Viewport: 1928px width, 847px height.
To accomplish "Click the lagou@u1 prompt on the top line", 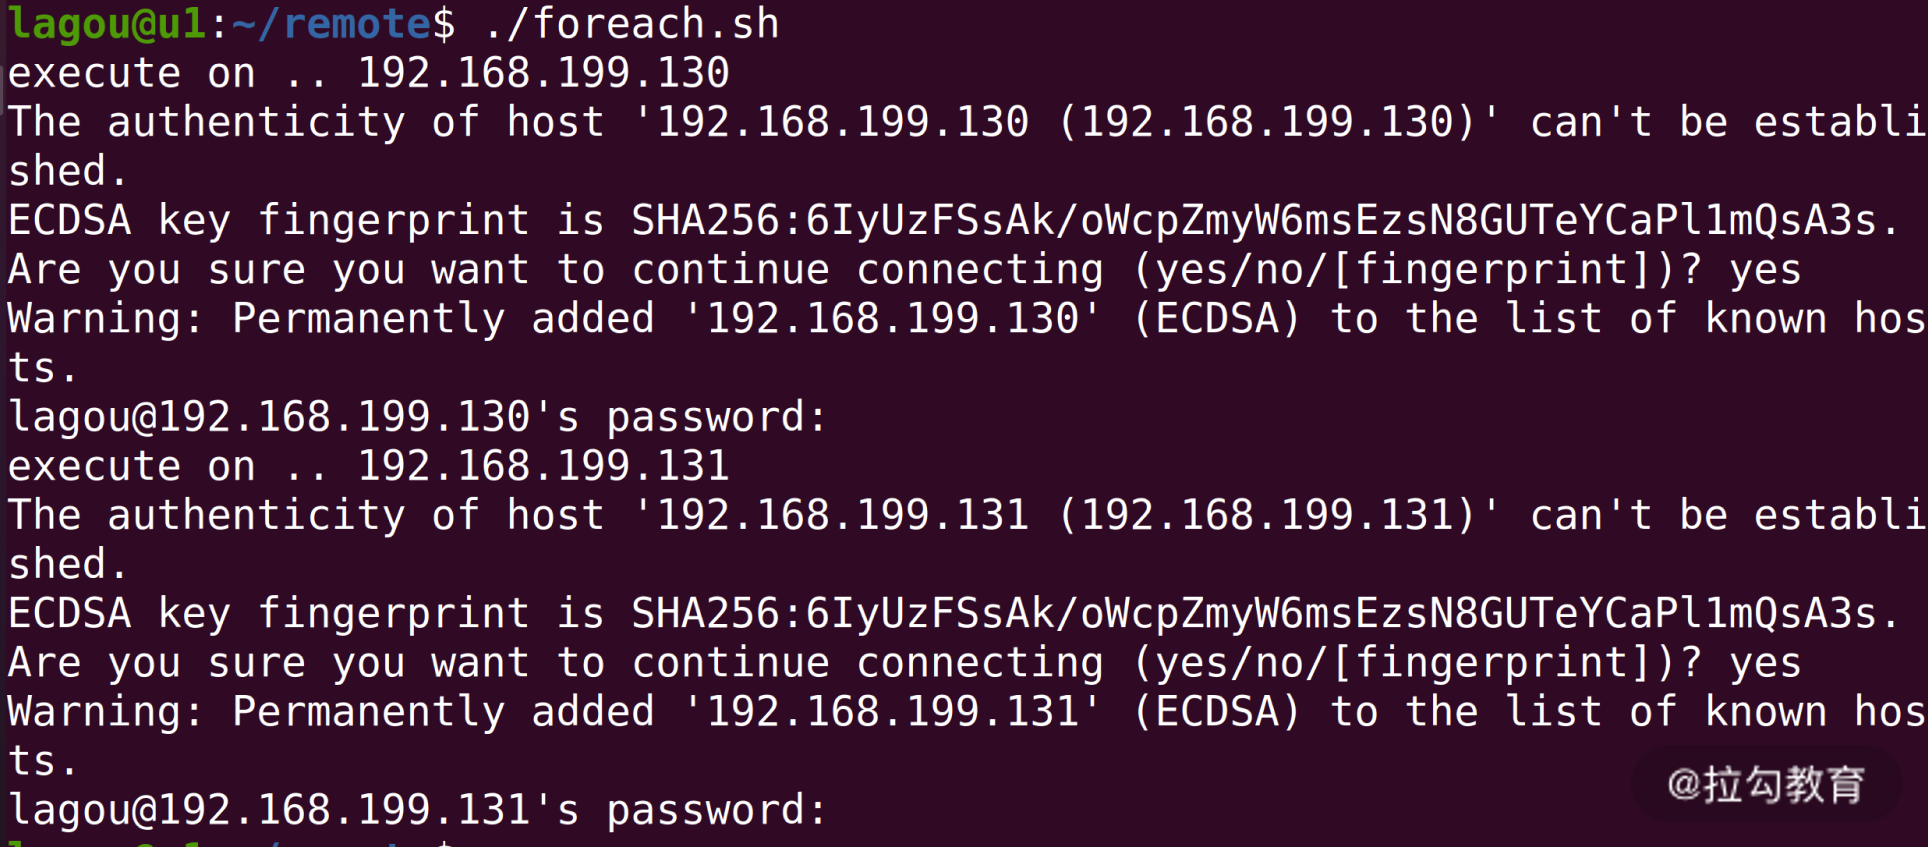I will pos(107,24).
